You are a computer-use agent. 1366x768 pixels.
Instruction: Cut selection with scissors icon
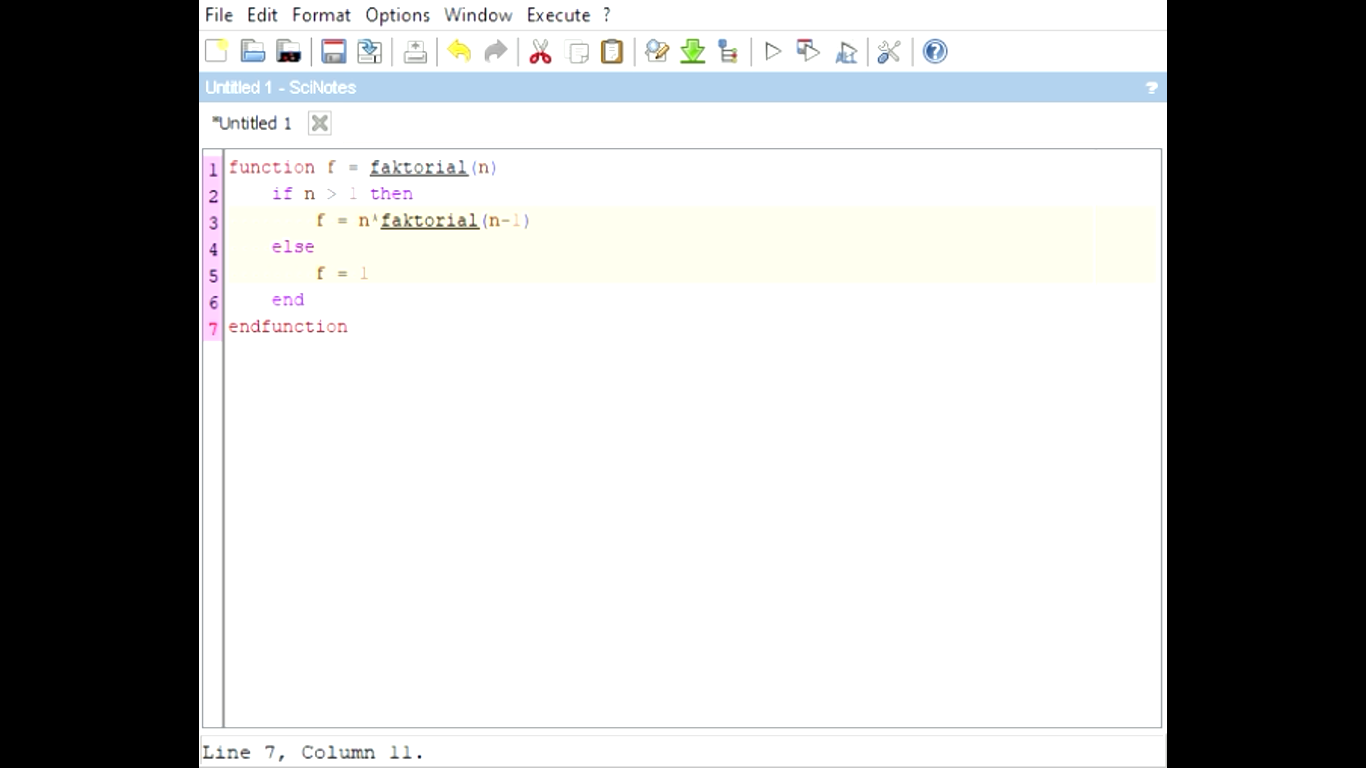coord(540,51)
